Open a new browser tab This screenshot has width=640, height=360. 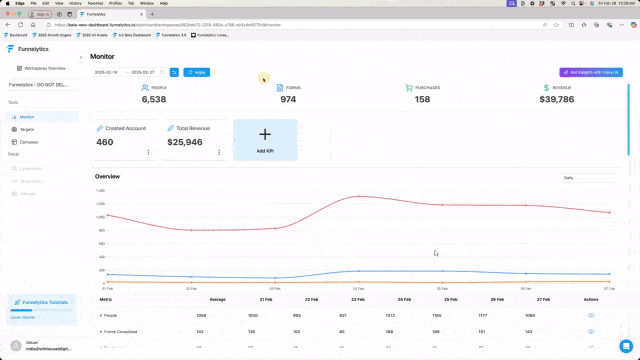click(x=152, y=14)
